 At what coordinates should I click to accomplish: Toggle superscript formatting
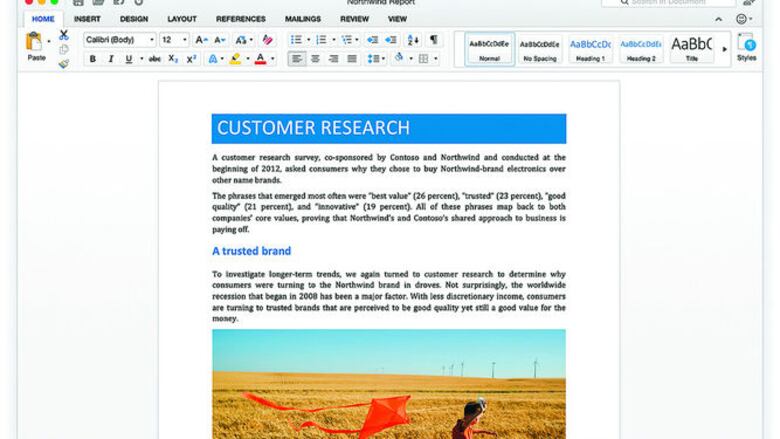[x=192, y=59]
